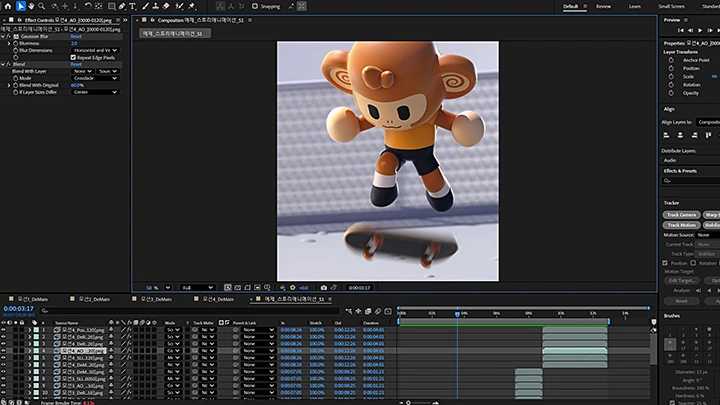Toggle Blend effect fx switch

9,64
